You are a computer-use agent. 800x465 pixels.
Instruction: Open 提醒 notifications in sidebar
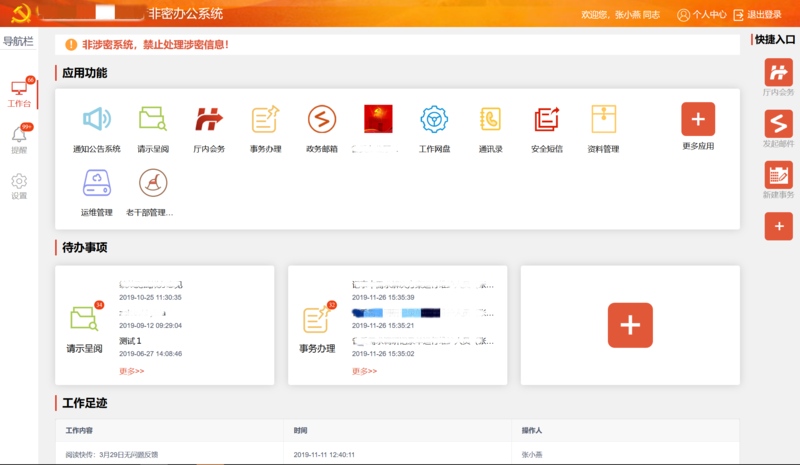click(19, 139)
